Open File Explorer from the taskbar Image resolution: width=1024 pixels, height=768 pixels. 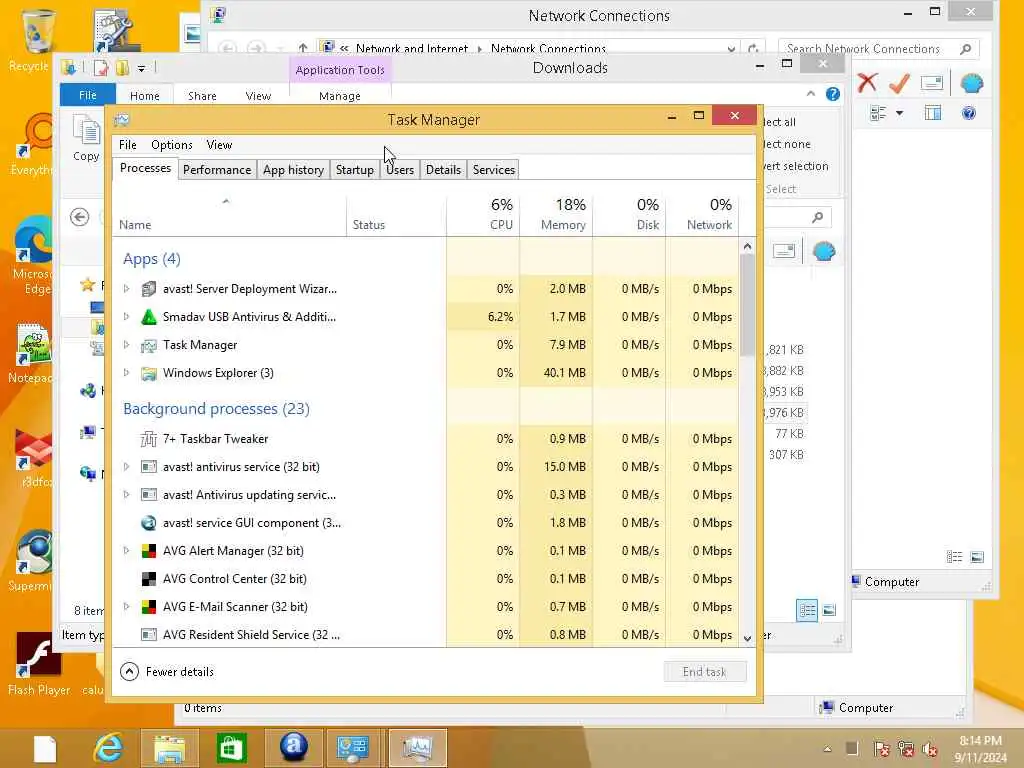(170, 748)
